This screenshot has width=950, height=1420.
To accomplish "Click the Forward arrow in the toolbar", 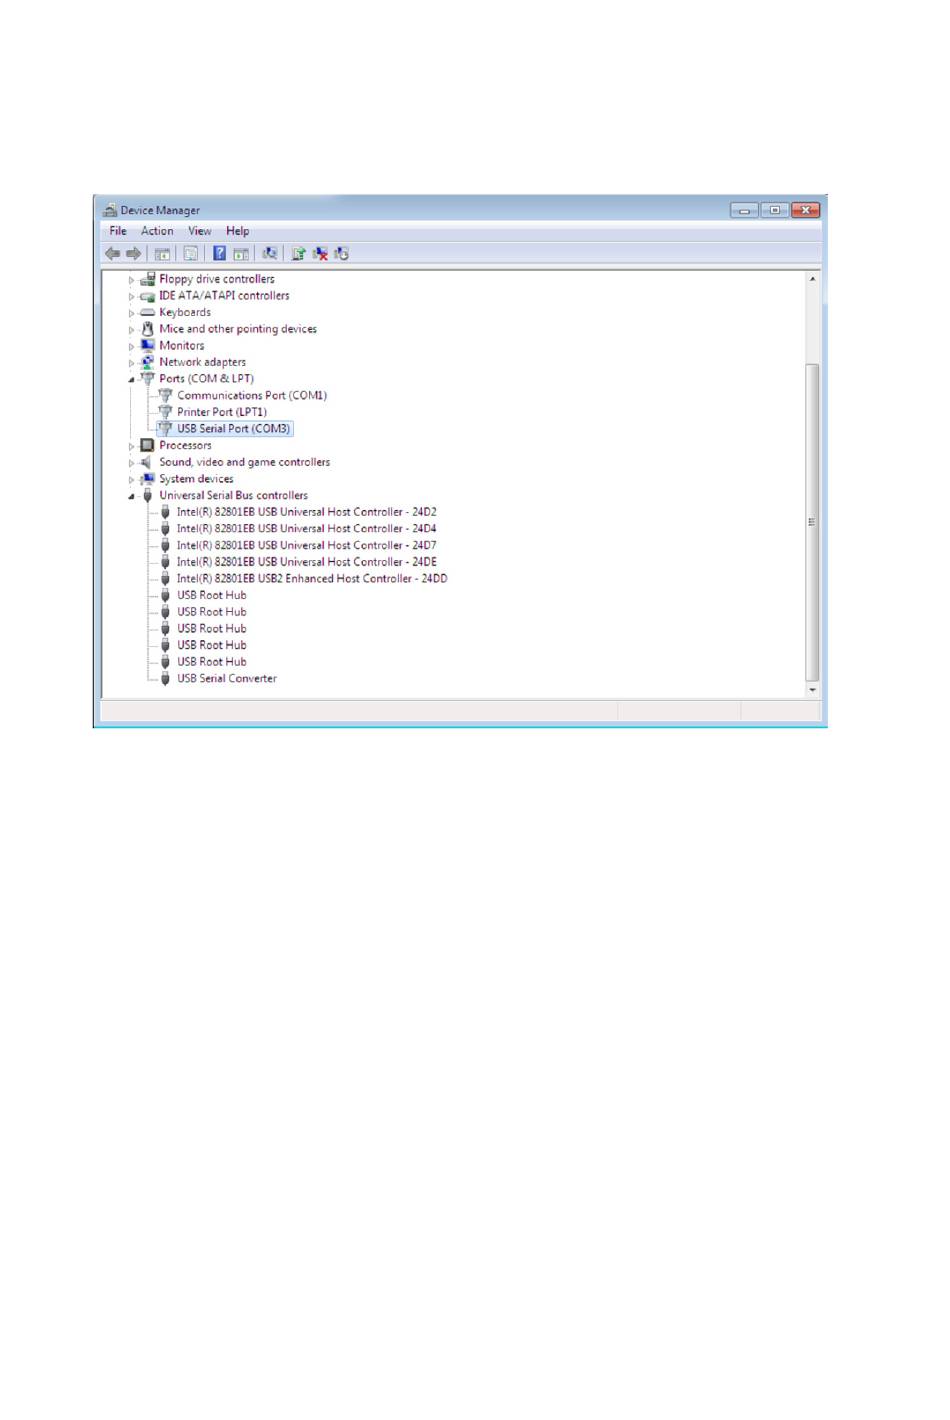I will click(x=133, y=254).
